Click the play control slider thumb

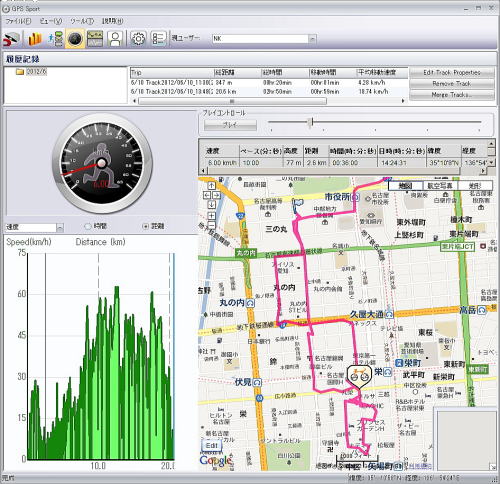tap(311, 122)
